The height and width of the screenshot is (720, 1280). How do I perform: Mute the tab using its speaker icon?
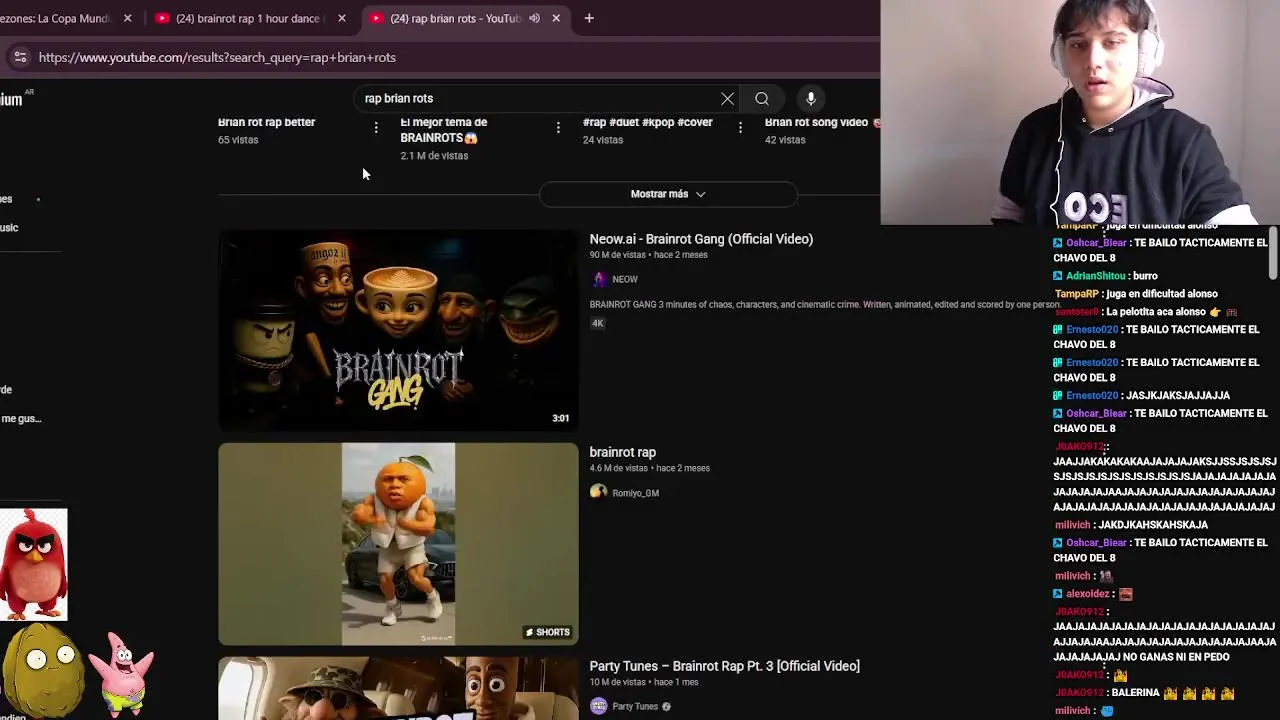534,18
